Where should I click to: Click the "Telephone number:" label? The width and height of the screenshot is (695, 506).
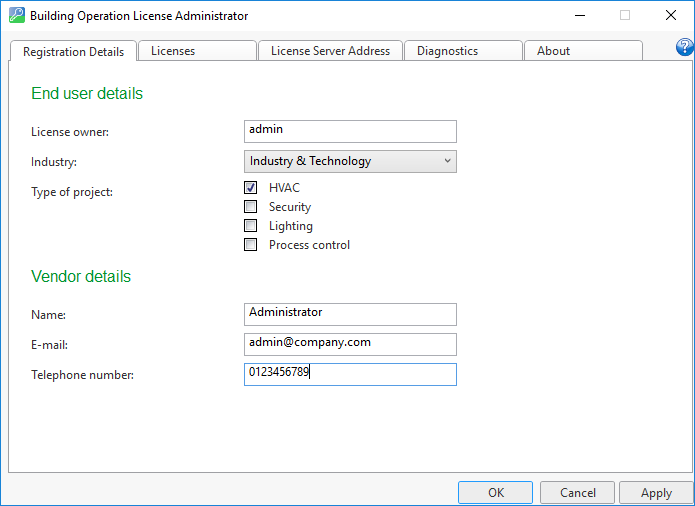coord(82,375)
